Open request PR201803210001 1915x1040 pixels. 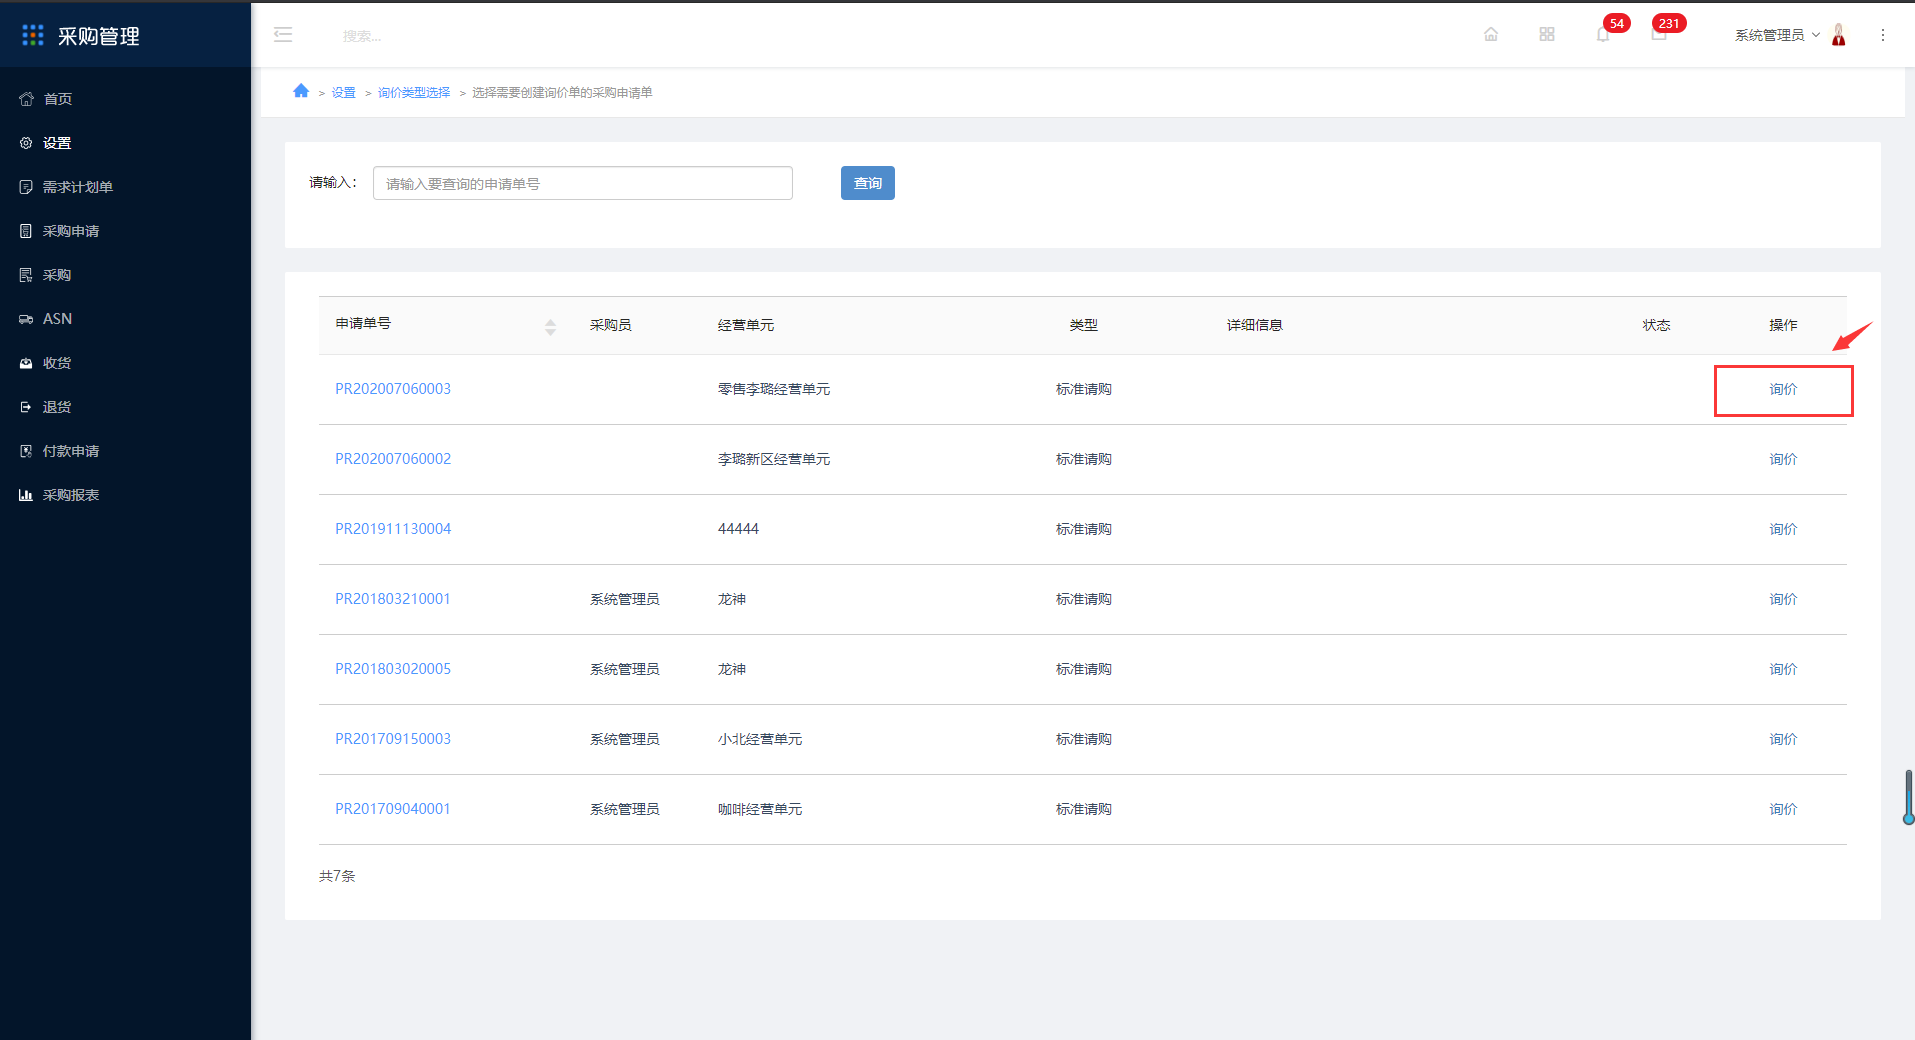393,599
